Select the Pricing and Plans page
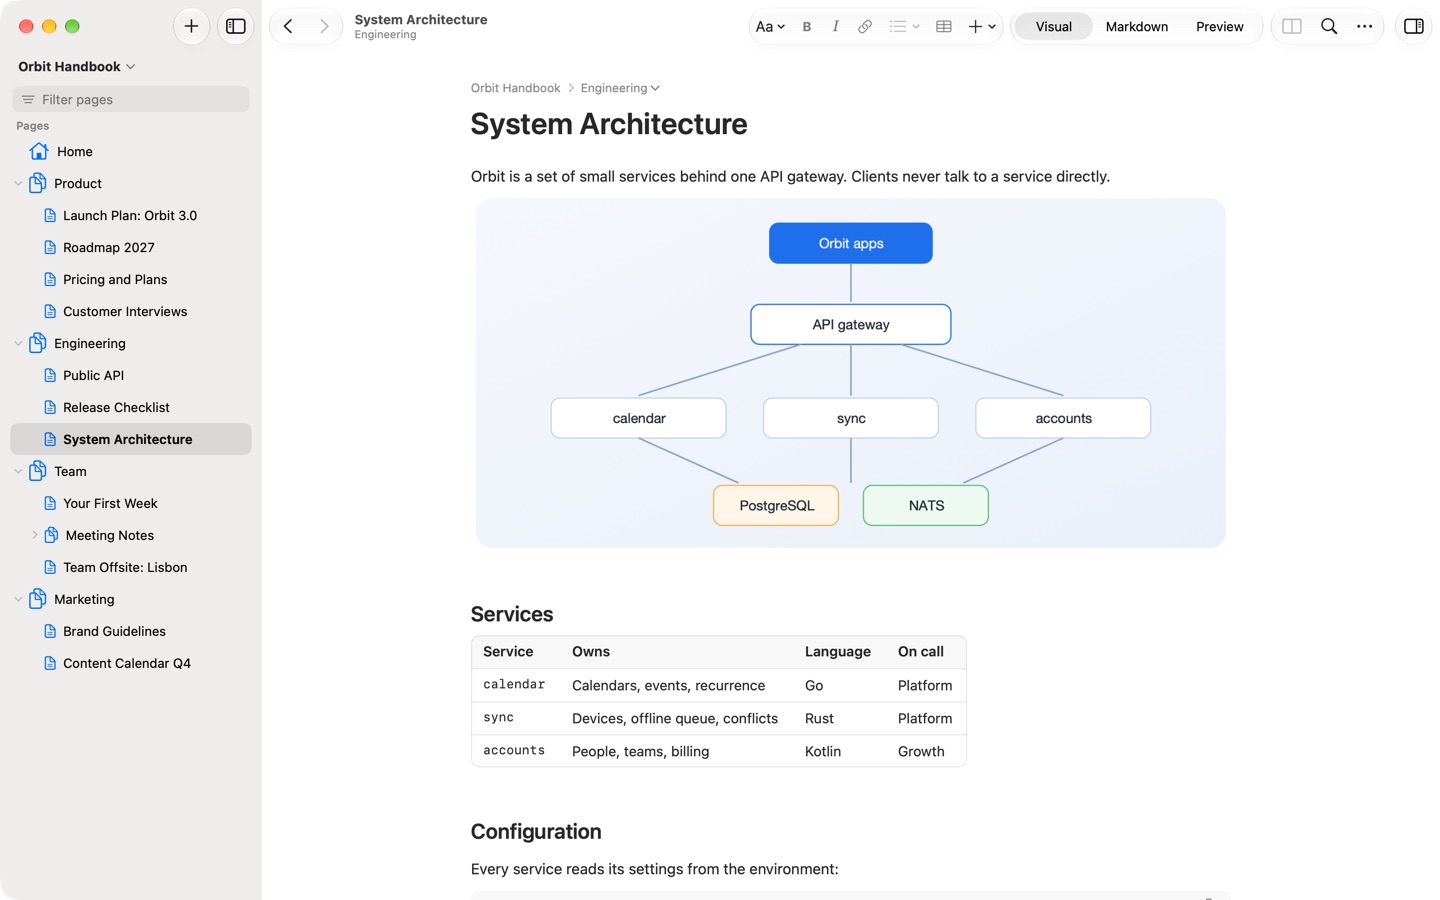Viewport: 1440px width, 900px height. tap(131, 279)
